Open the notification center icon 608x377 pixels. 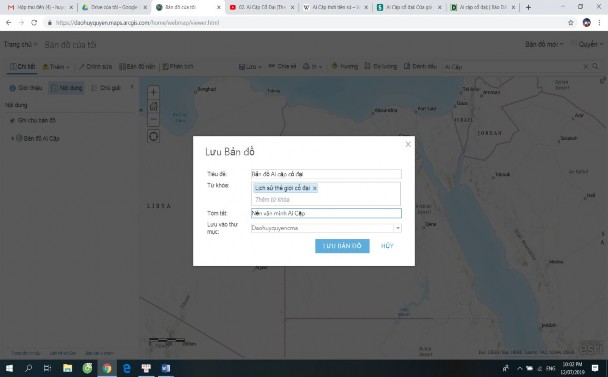595,368
